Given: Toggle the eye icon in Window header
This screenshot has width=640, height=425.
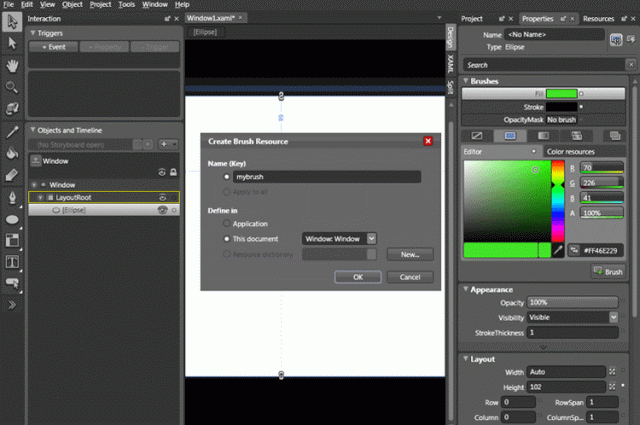Looking at the screenshot, I should 162,172.
